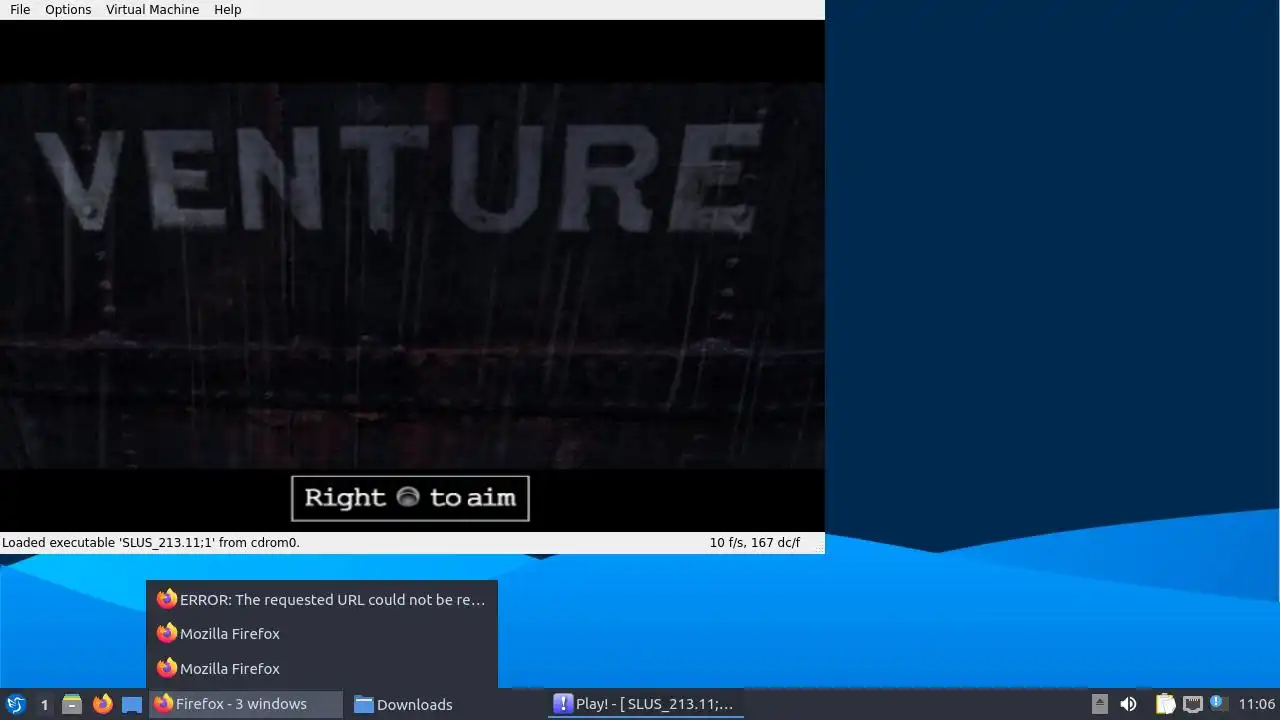Click the folder icon on the Downloads button

(x=364, y=704)
